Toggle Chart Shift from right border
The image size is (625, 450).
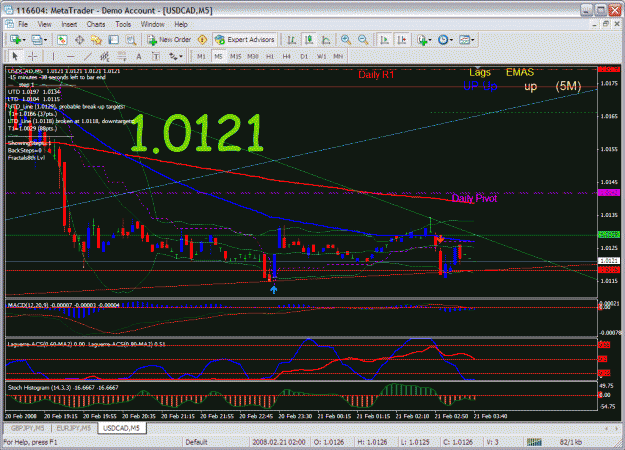(x=402, y=40)
